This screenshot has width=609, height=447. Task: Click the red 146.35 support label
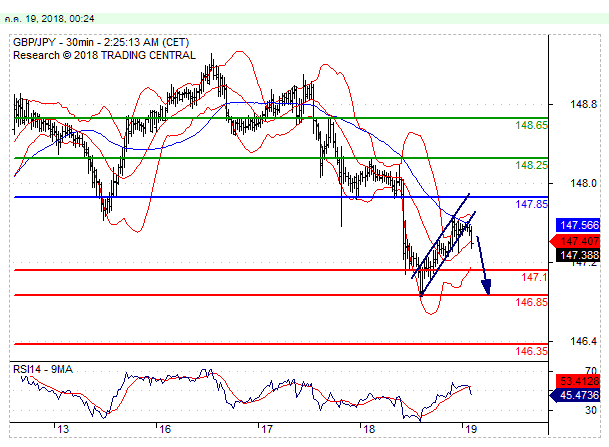(x=531, y=351)
